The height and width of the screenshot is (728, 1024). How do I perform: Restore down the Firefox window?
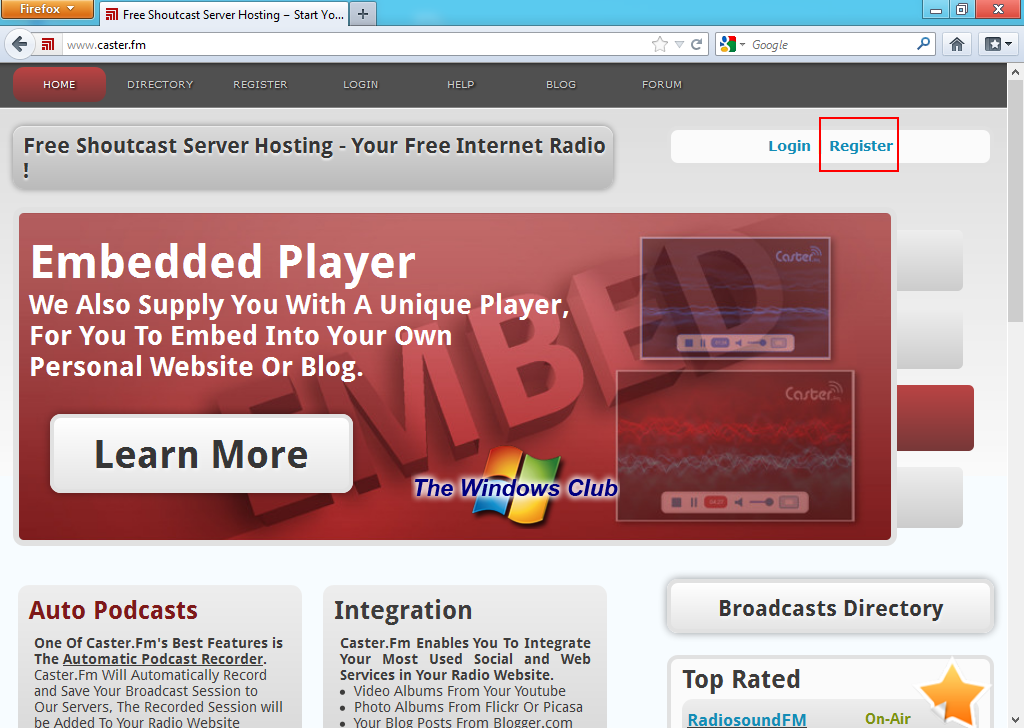tap(962, 9)
